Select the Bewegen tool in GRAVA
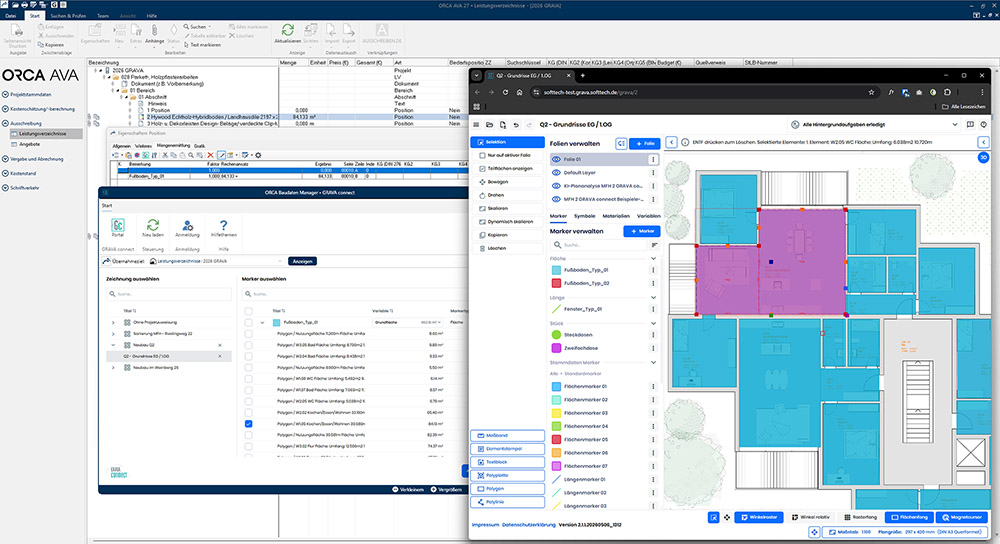This screenshot has height=544, width=1000. pos(507,182)
